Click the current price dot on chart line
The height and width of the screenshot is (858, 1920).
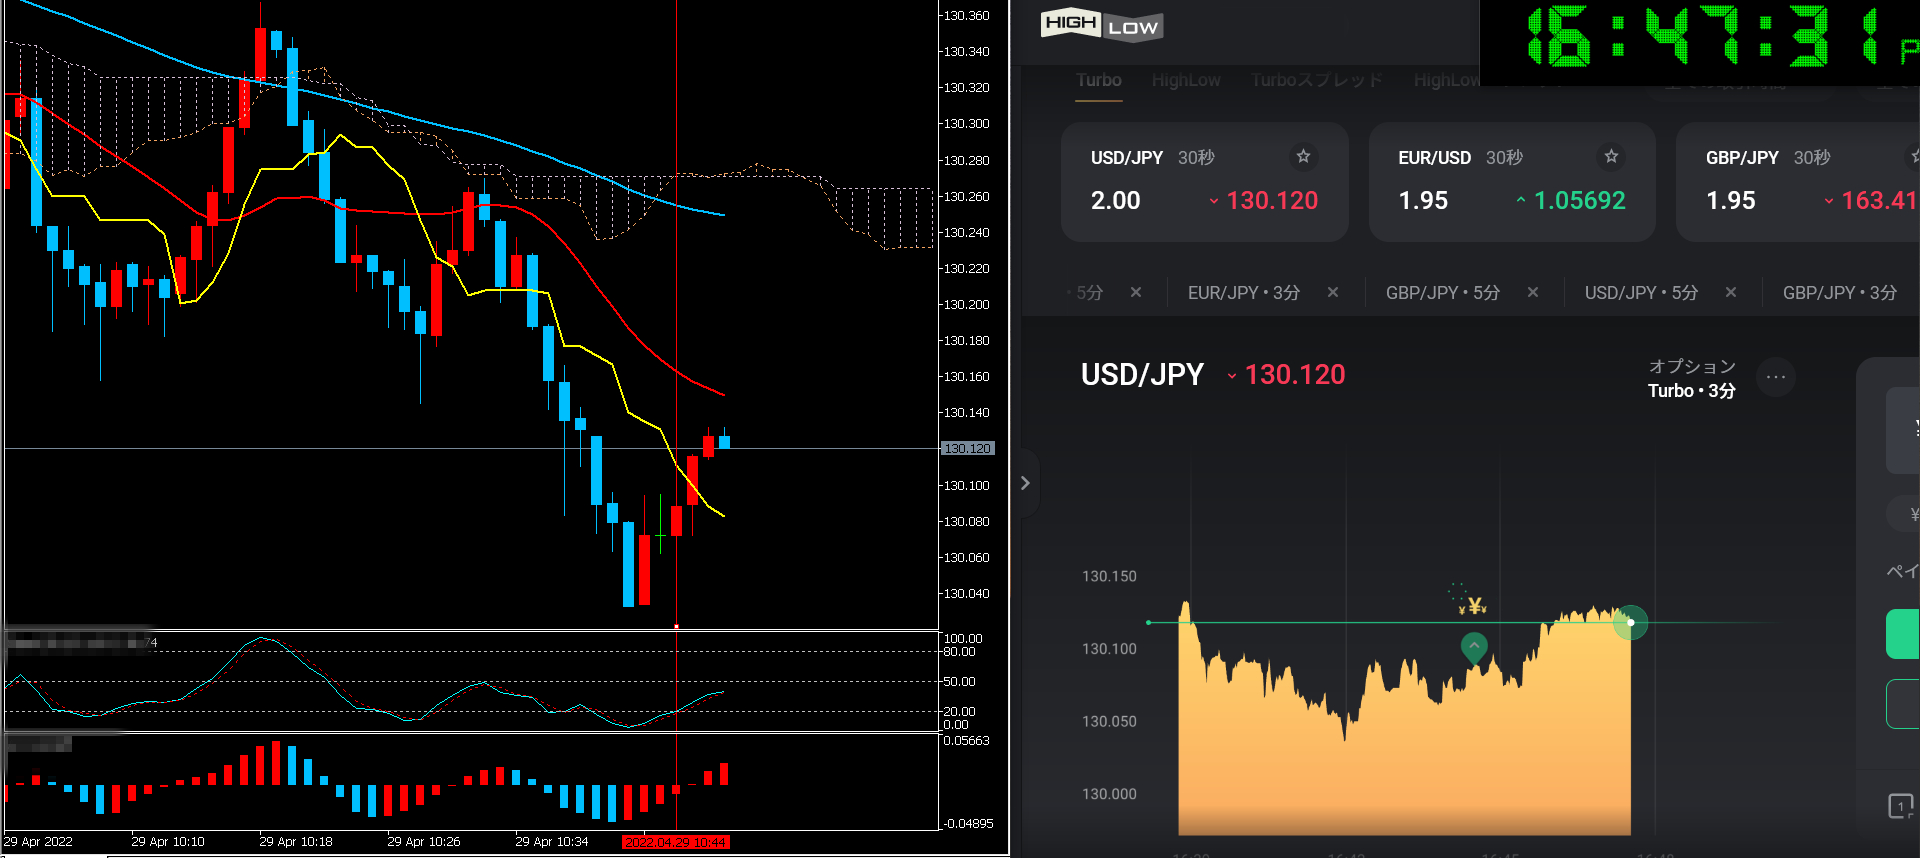pos(1631,622)
